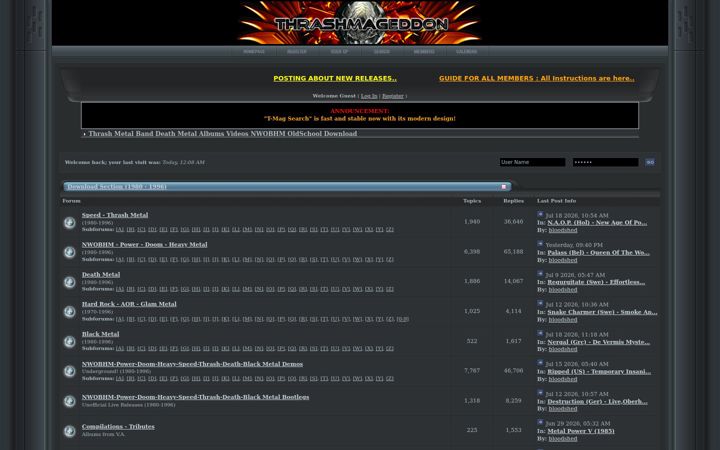Screen dimensions: 720x450
Task: Open subforum [A] under Speed - Thrash Metal
Action: point(120,230)
